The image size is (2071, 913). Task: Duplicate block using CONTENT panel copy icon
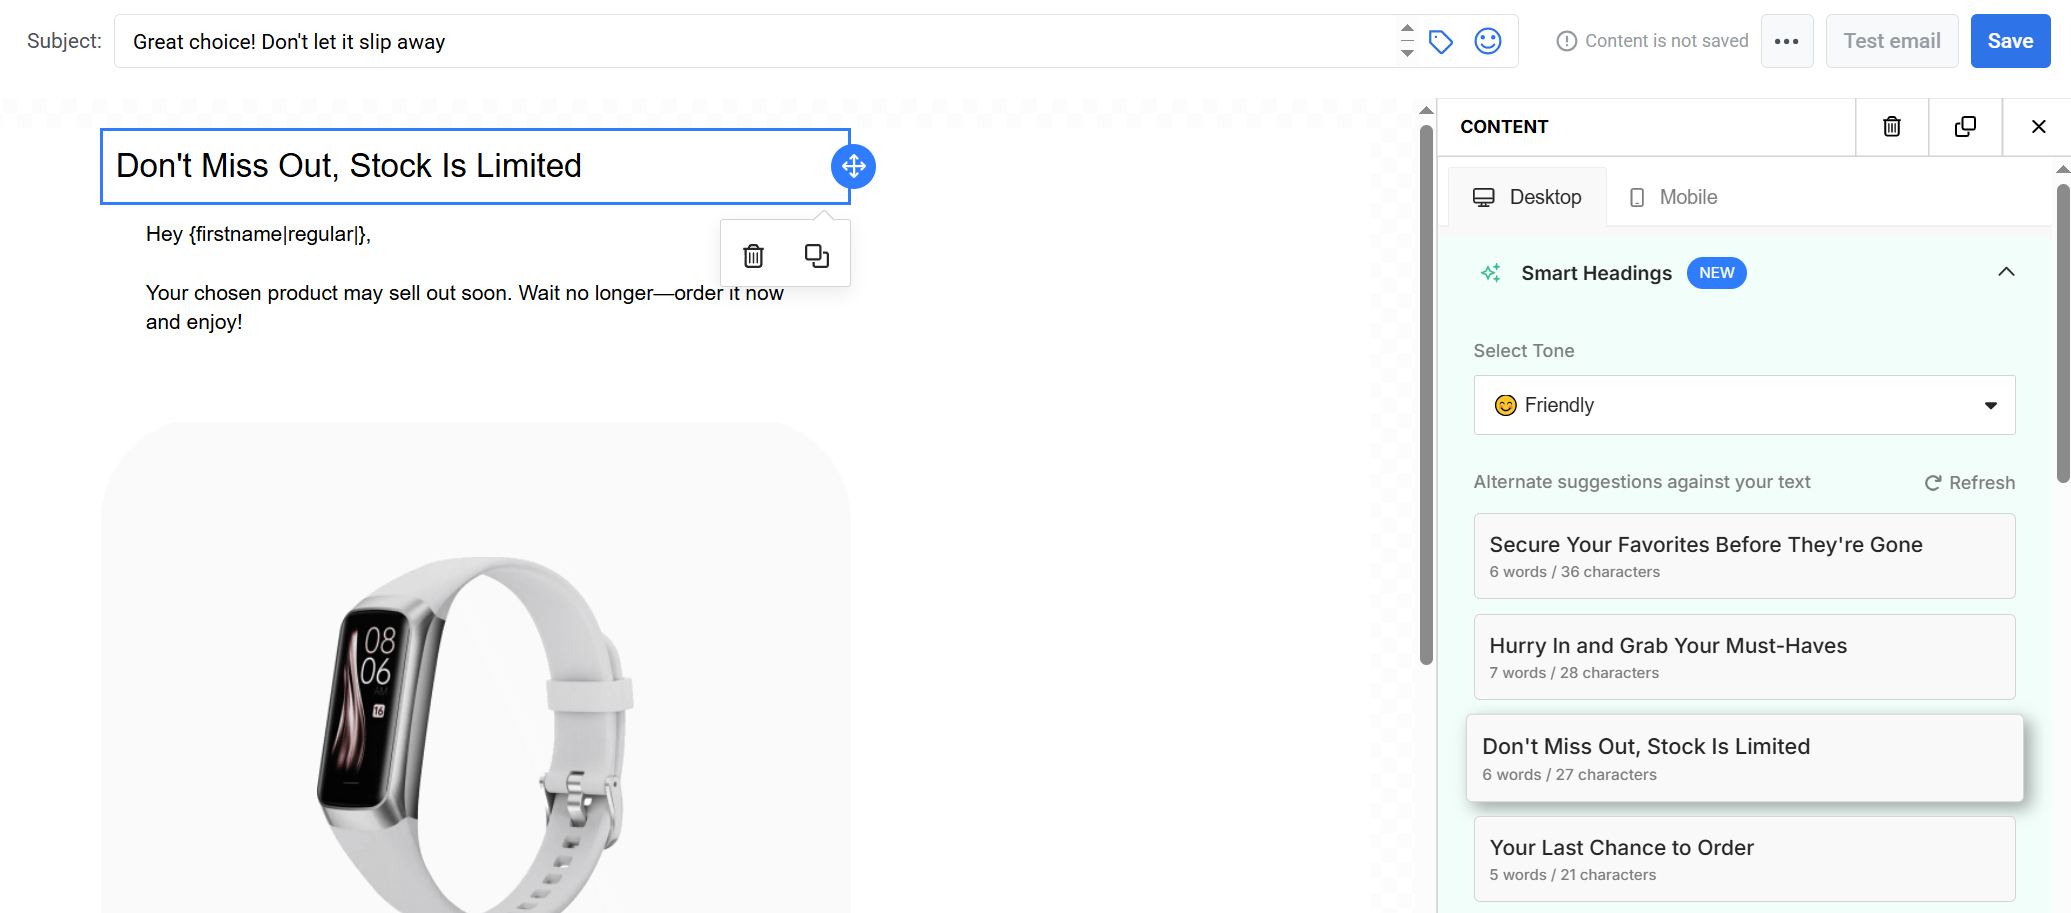tap(1964, 127)
